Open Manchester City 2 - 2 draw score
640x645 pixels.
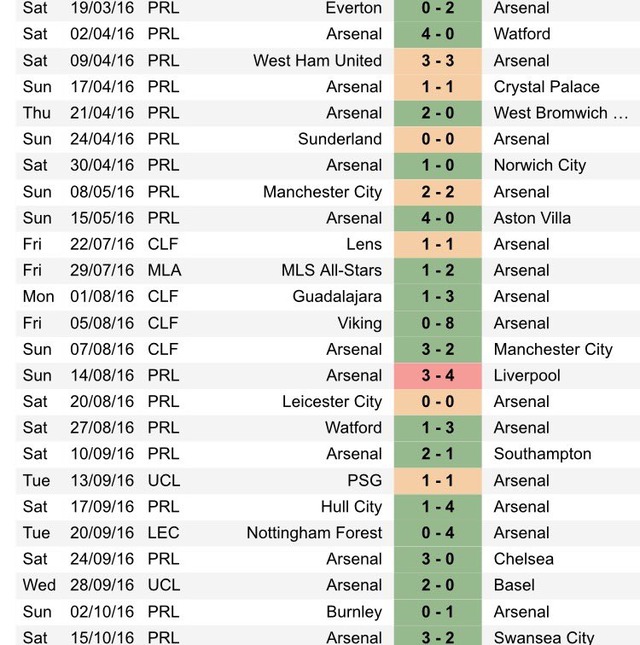pyautogui.click(x=438, y=192)
